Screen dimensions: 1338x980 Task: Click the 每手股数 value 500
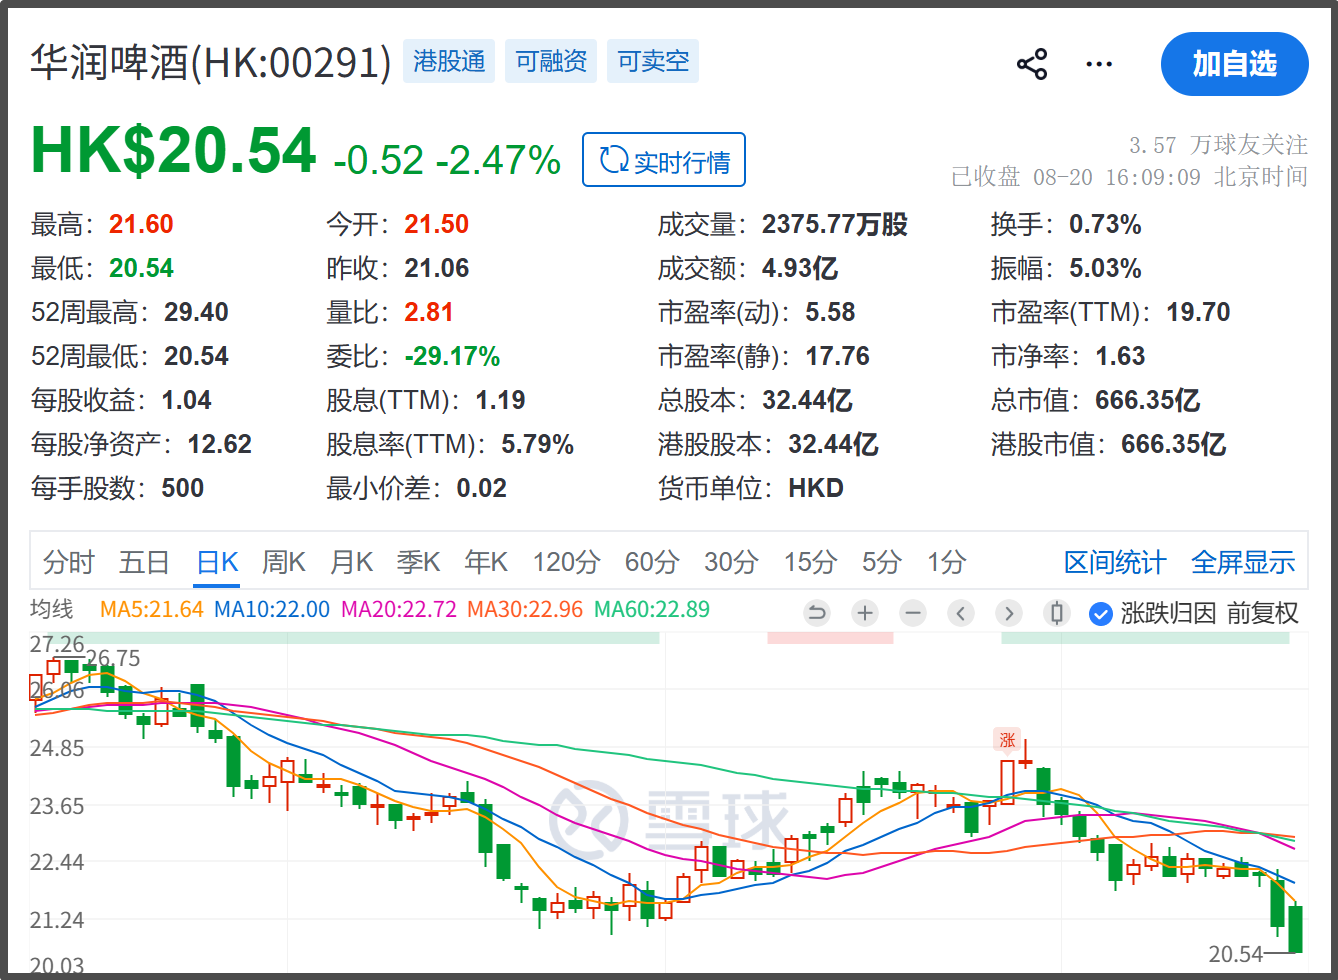click(x=182, y=488)
